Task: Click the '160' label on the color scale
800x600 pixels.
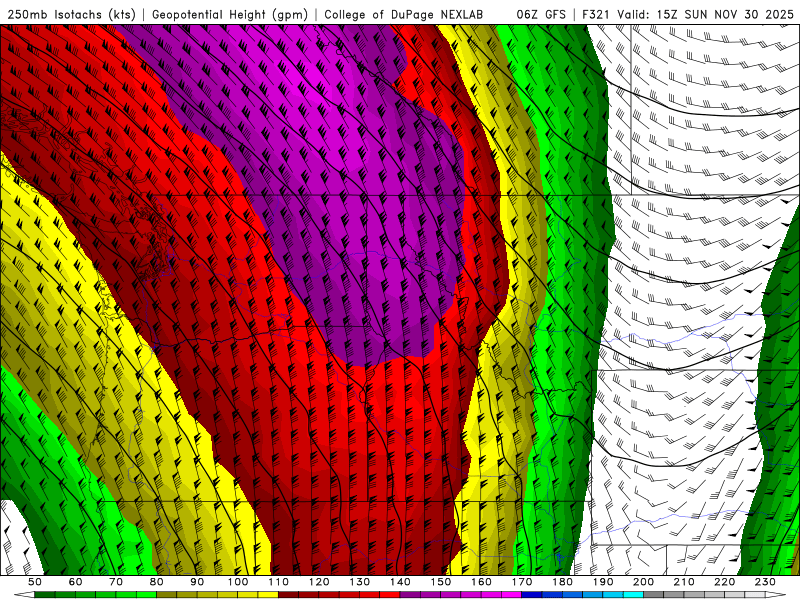Action: tap(481, 582)
